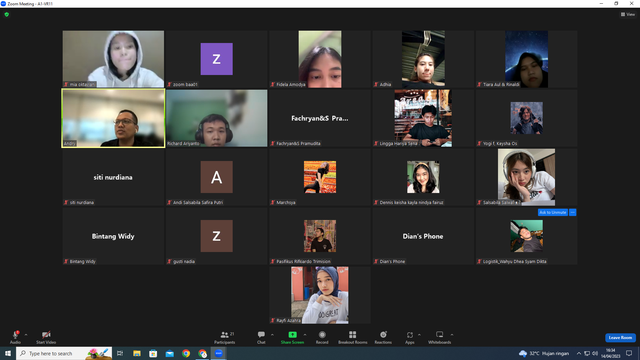Open the Participants panel
The height and width of the screenshot is (360, 640).
click(225, 337)
